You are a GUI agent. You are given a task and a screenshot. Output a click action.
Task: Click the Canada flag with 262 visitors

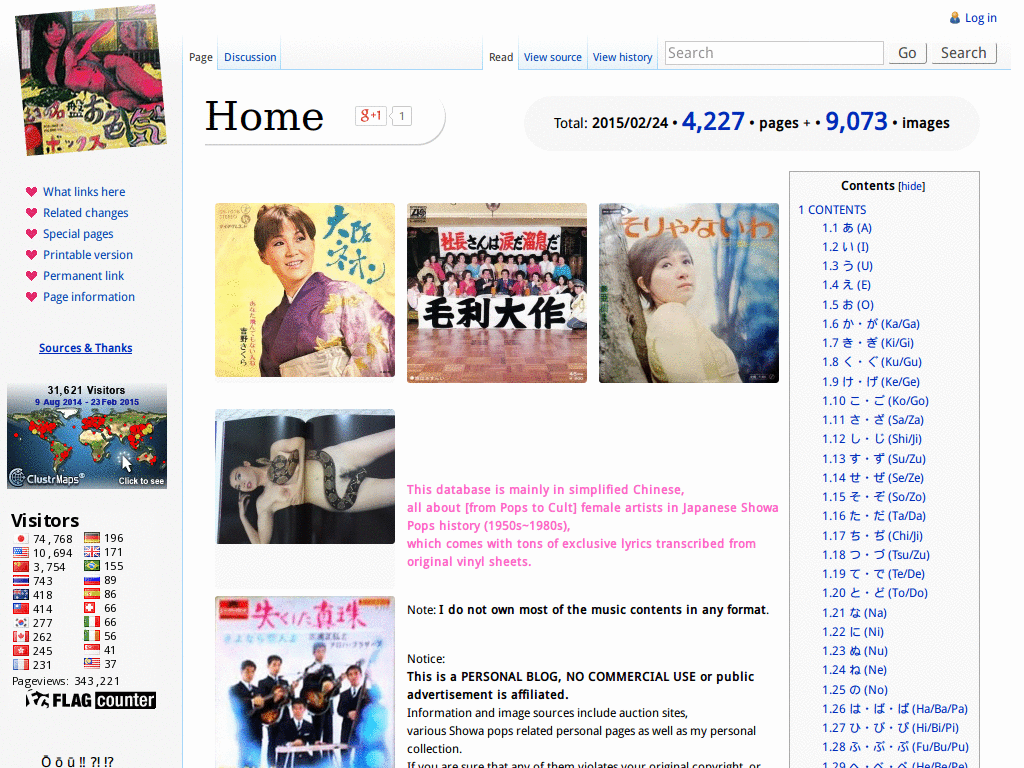point(21,637)
